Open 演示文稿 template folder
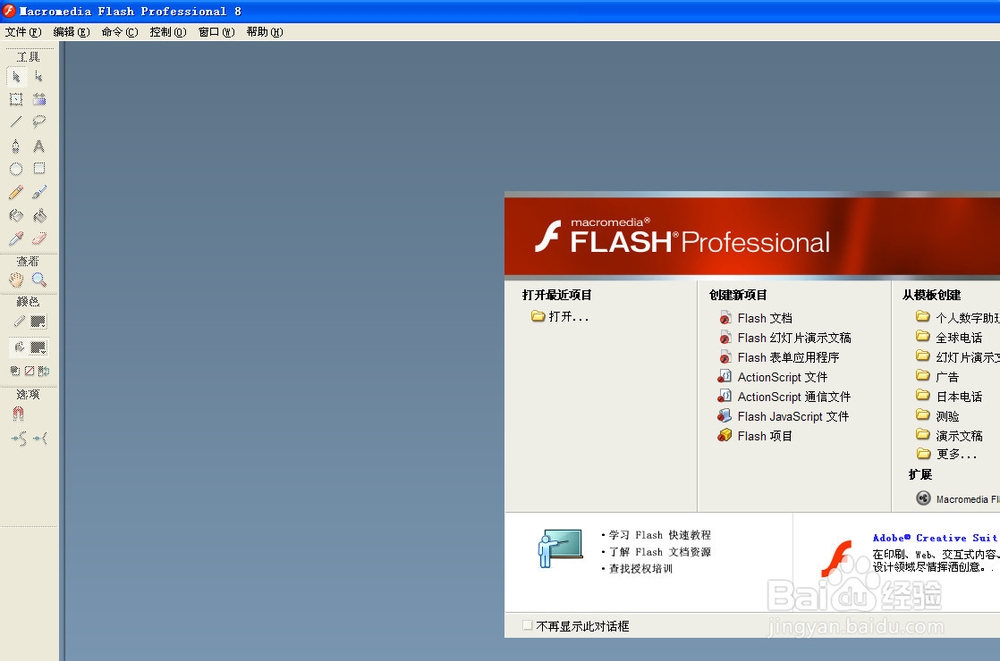 949,436
